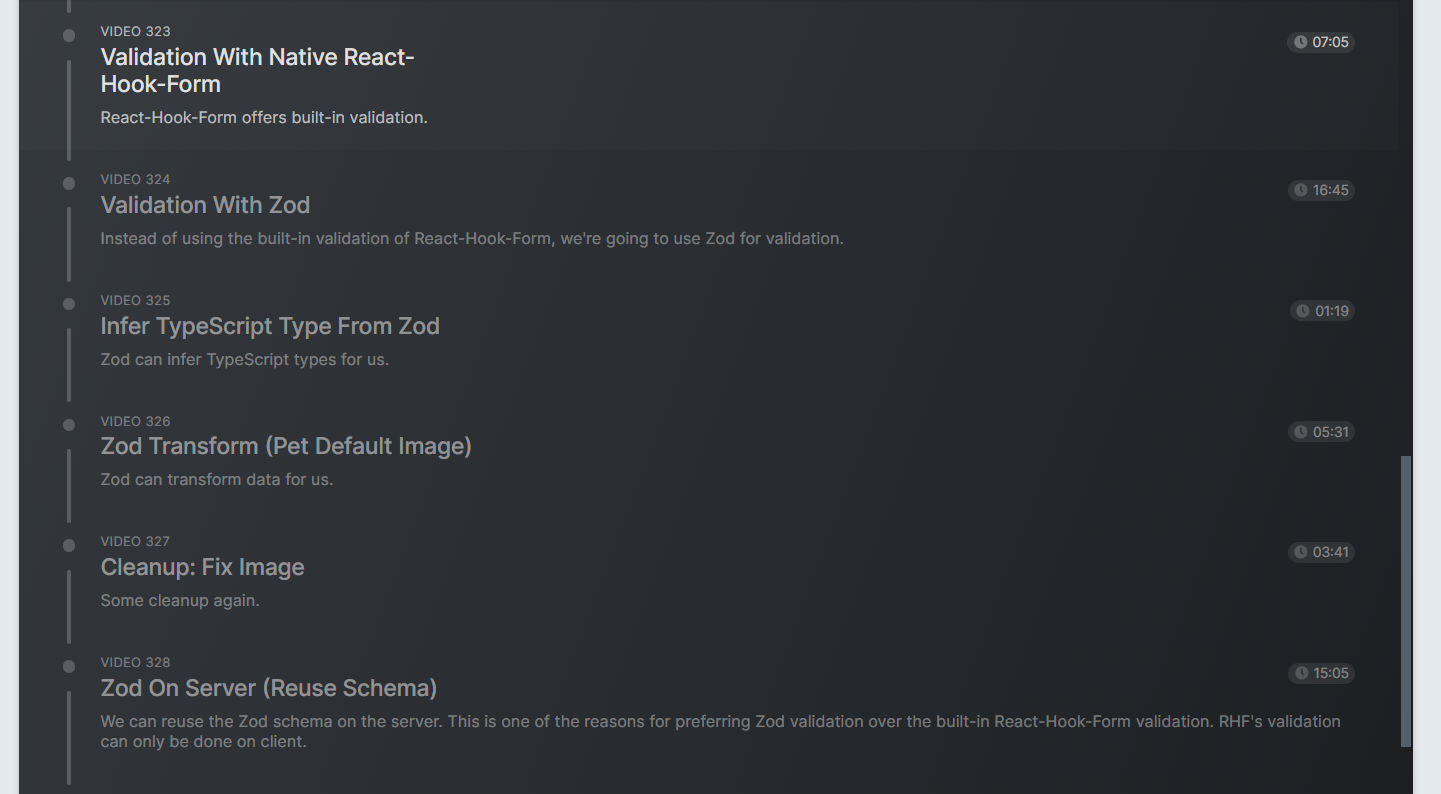1441x794 pixels.
Task: Click the timeline dot for Video 323
Action: pos(69,36)
